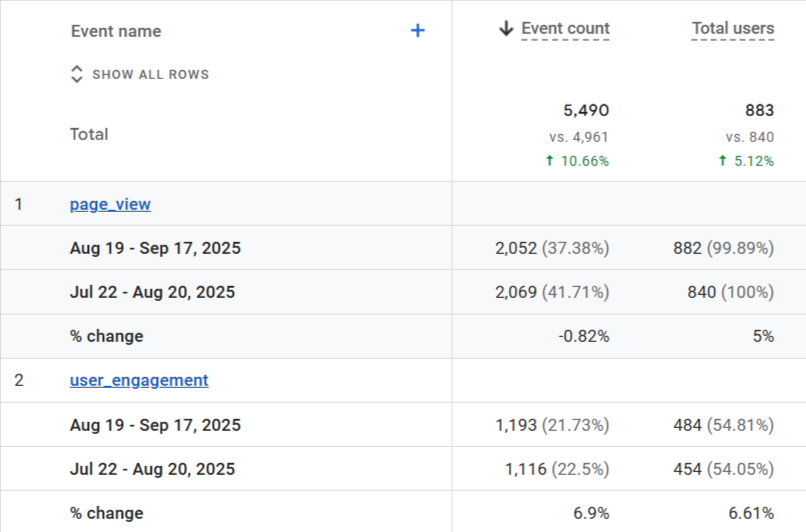Click the green up arrow beside 5.12%
Image resolution: width=806 pixels, height=532 pixels.
point(722,161)
